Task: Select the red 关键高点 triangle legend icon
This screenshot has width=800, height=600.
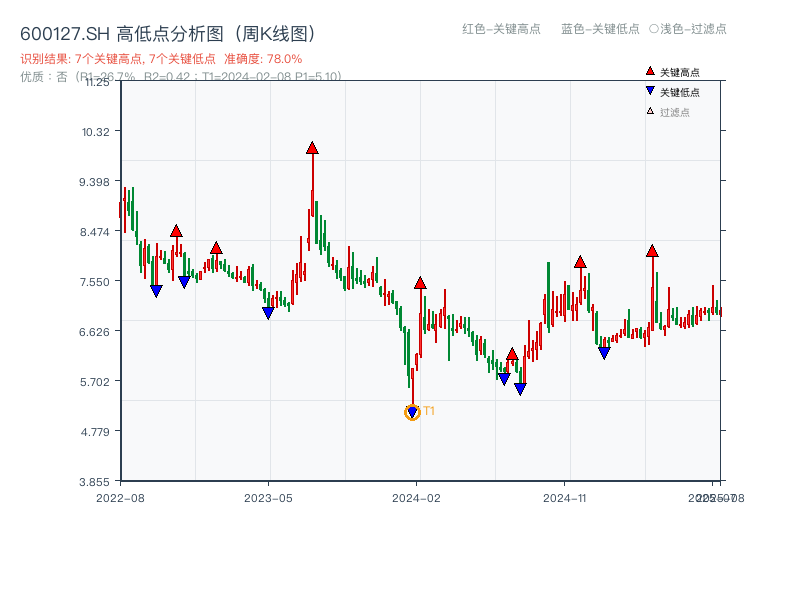Action: [649, 70]
